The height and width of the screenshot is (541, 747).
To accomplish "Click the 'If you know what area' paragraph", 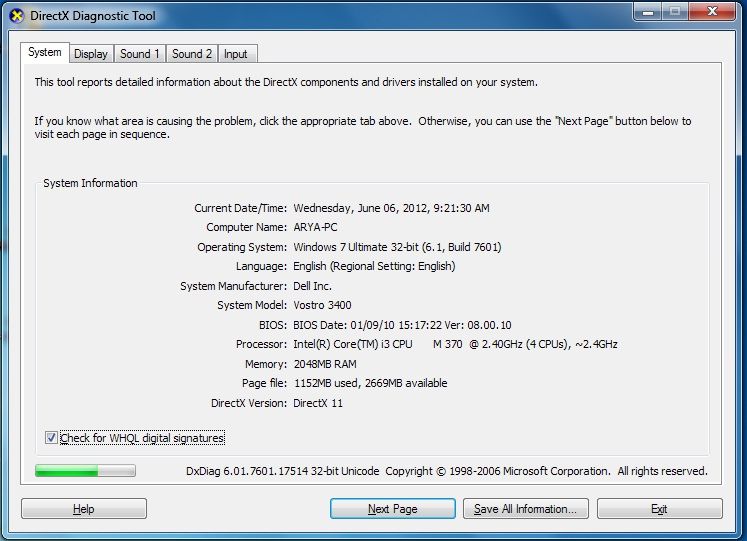I will (x=363, y=128).
